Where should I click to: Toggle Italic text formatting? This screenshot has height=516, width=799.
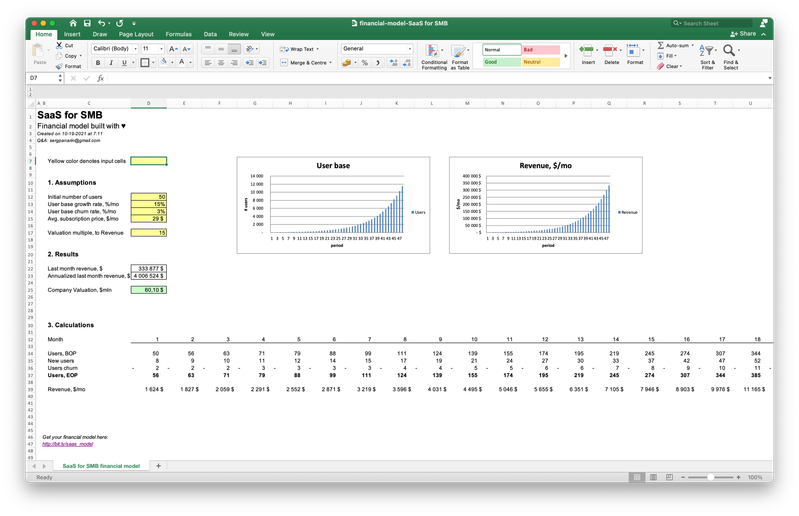click(x=112, y=62)
